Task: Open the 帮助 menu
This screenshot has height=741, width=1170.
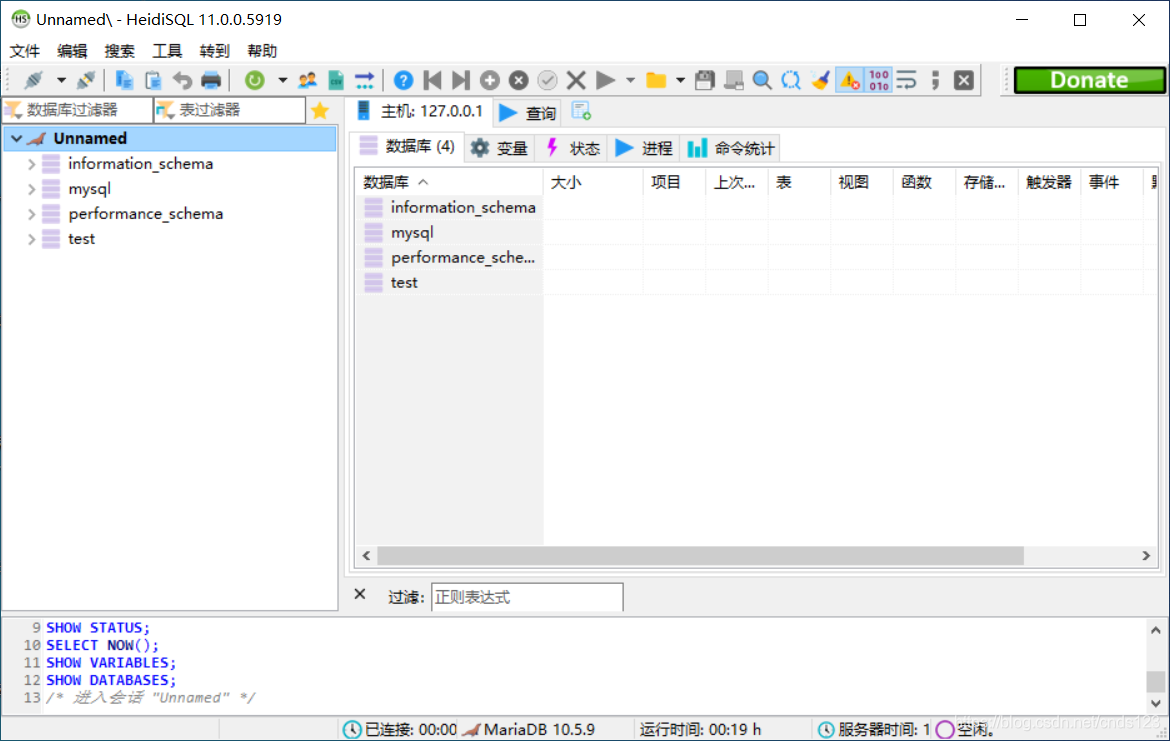Action: tap(262, 51)
